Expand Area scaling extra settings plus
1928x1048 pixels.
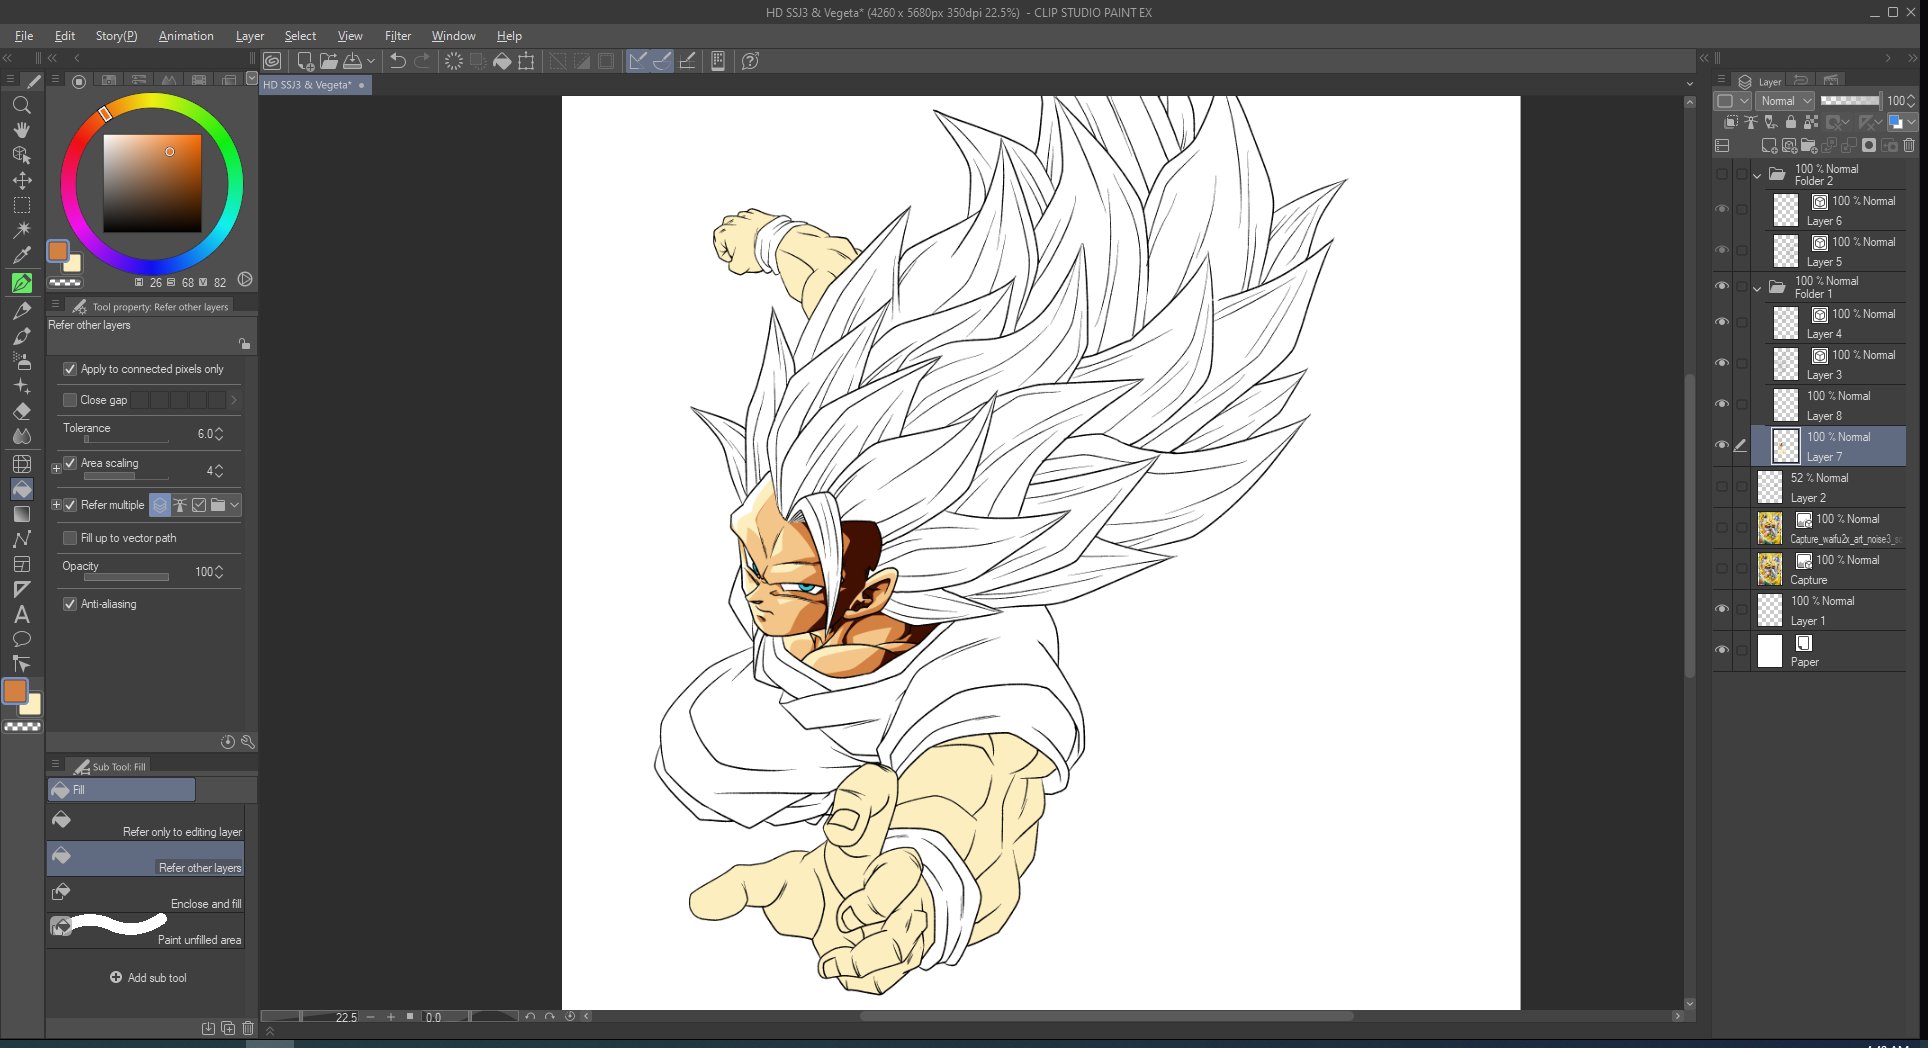pos(56,468)
